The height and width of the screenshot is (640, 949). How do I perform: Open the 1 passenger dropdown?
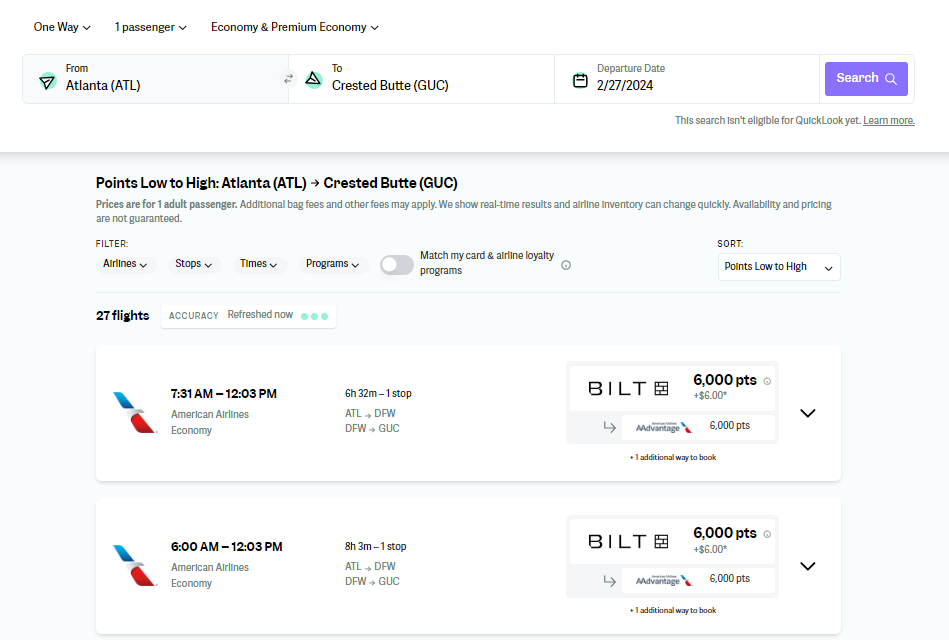tap(150, 27)
